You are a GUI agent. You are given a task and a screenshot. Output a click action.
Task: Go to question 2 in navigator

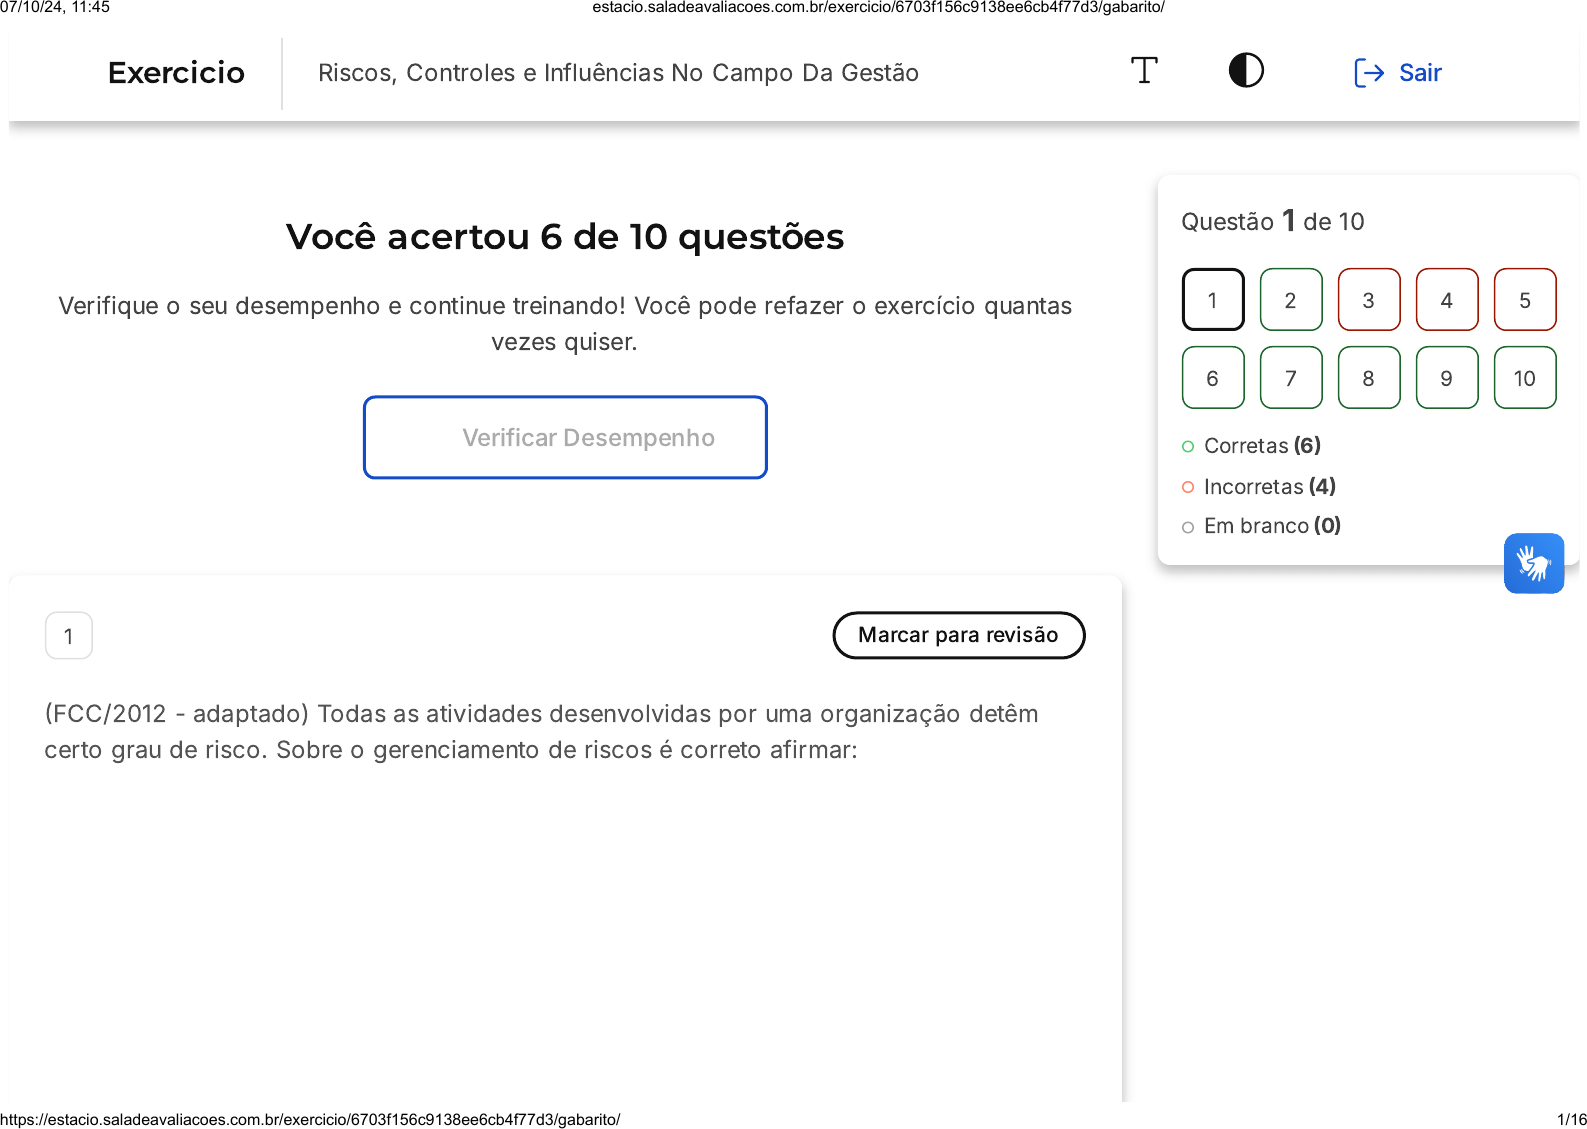click(1290, 300)
